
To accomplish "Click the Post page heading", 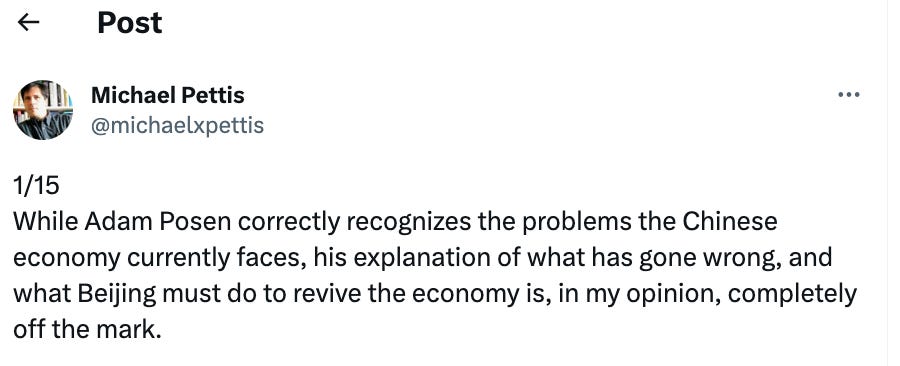I will [130, 23].
